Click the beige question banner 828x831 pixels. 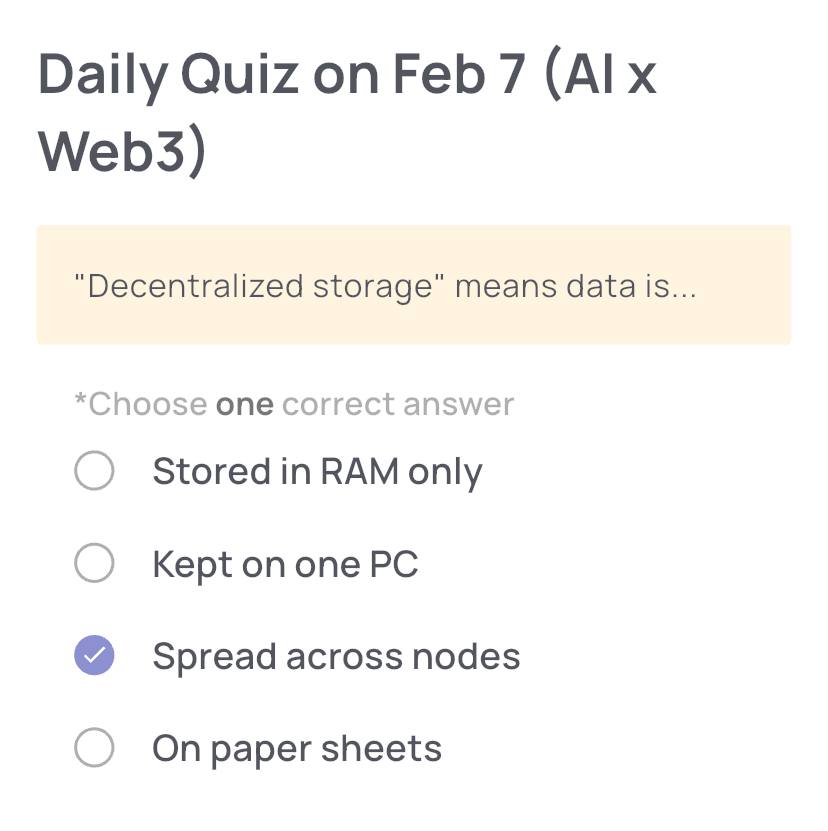point(414,286)
